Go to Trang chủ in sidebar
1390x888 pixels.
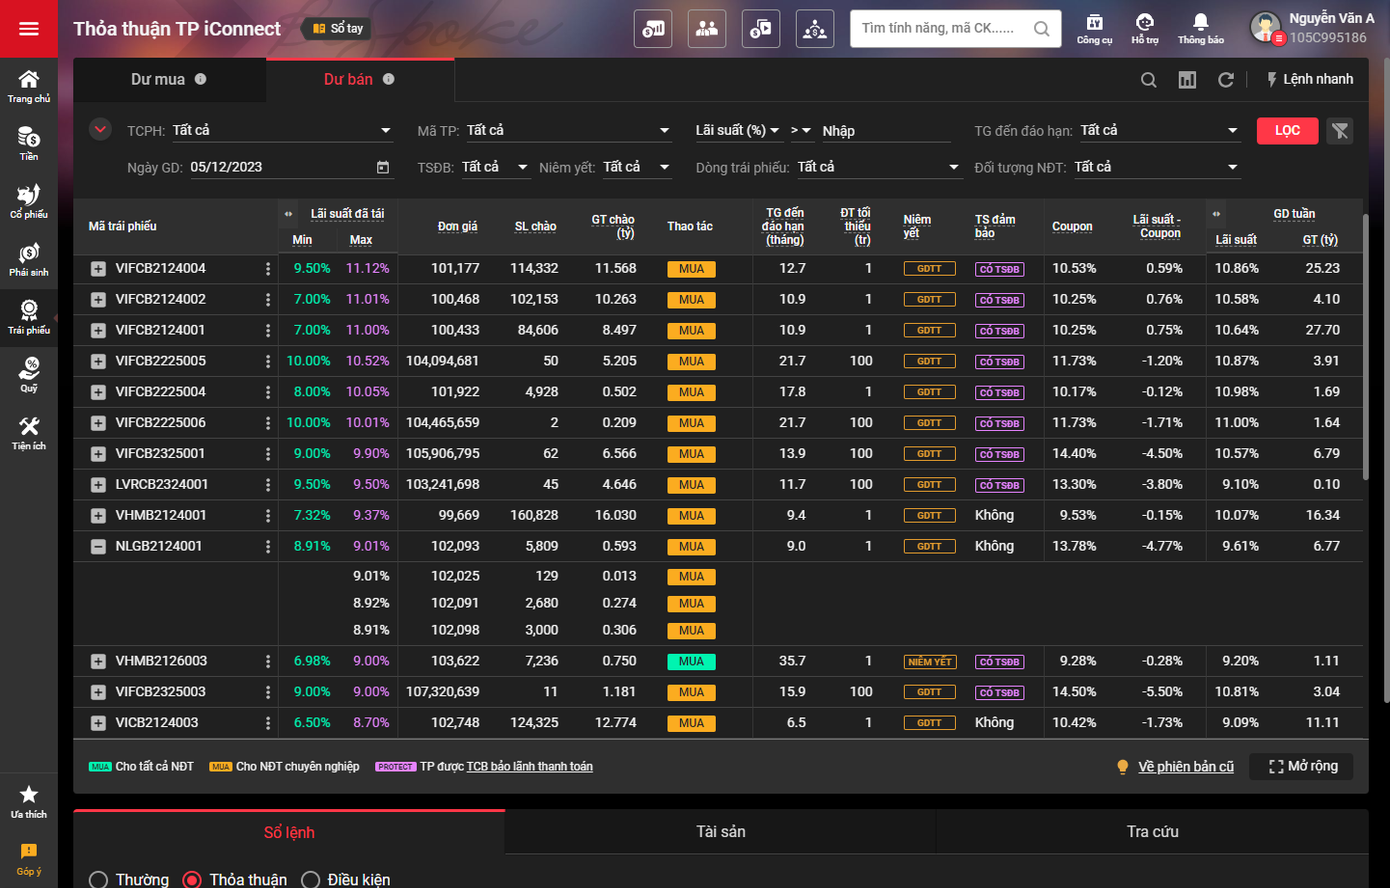(x=29, y=86)
